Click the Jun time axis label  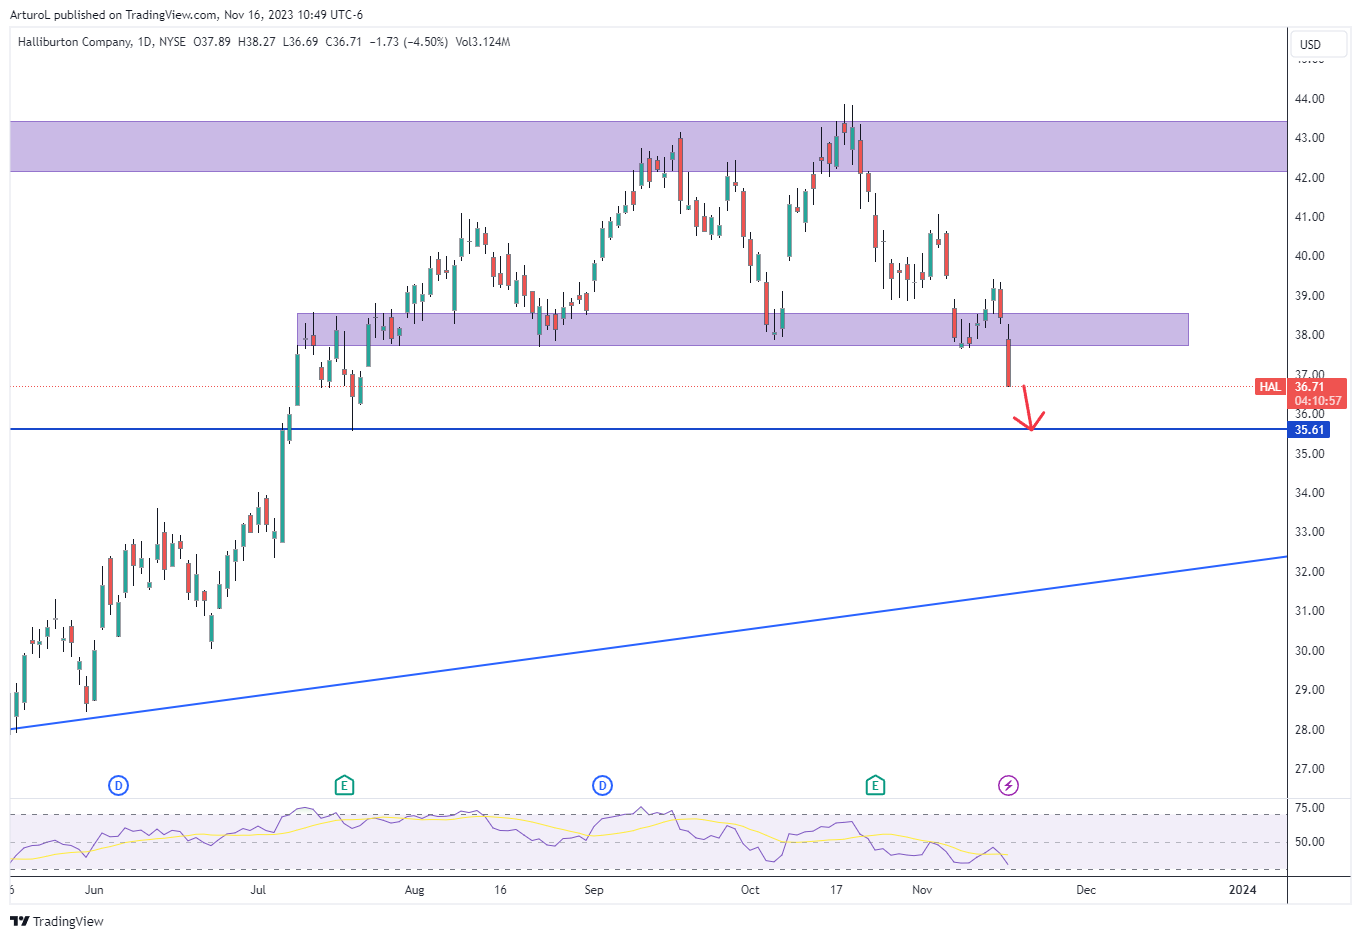(x=94, y=890)
